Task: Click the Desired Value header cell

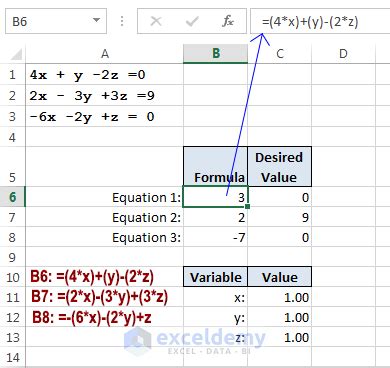Action: coord(280,167)
